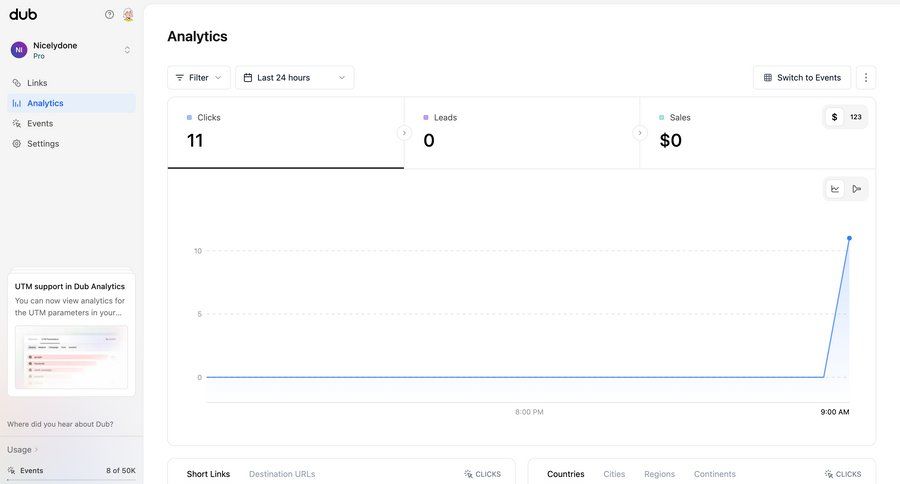The width and height of the screenshot is (900, 484).
Task: Click the Analytics page heading
Action: 197,36
